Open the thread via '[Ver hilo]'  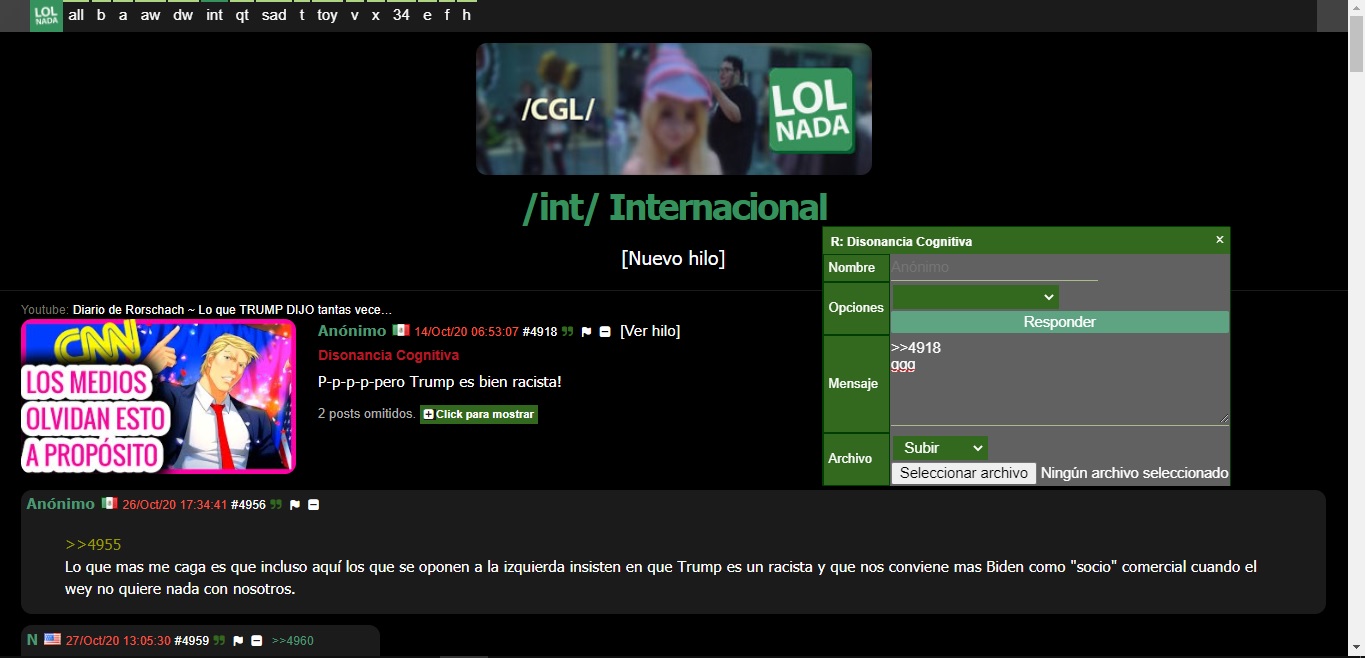pyautogui.click(x=650, y=331)
